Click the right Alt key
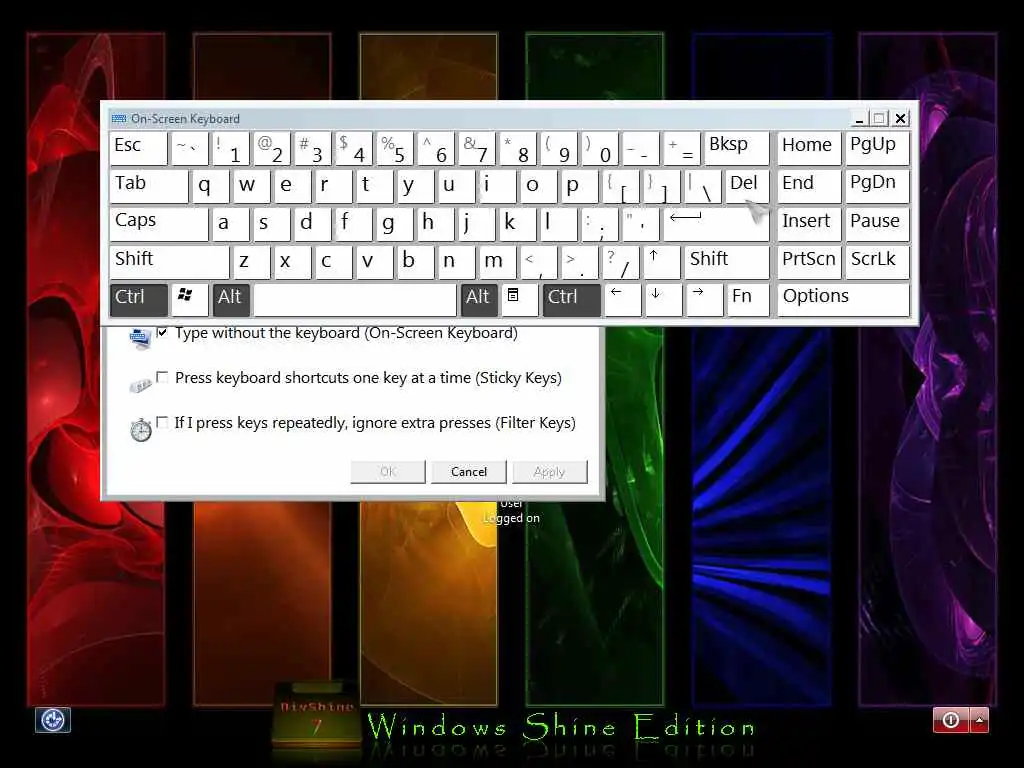Image resolution: width=1024 pixels, height=768 pixels. click(x=479, y=300)
